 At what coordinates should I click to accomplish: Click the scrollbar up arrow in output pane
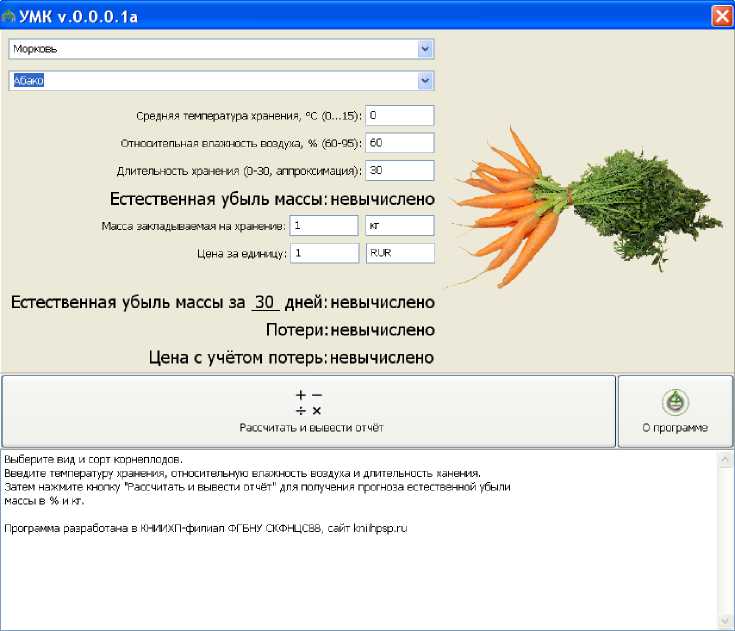tap(725, 458)
